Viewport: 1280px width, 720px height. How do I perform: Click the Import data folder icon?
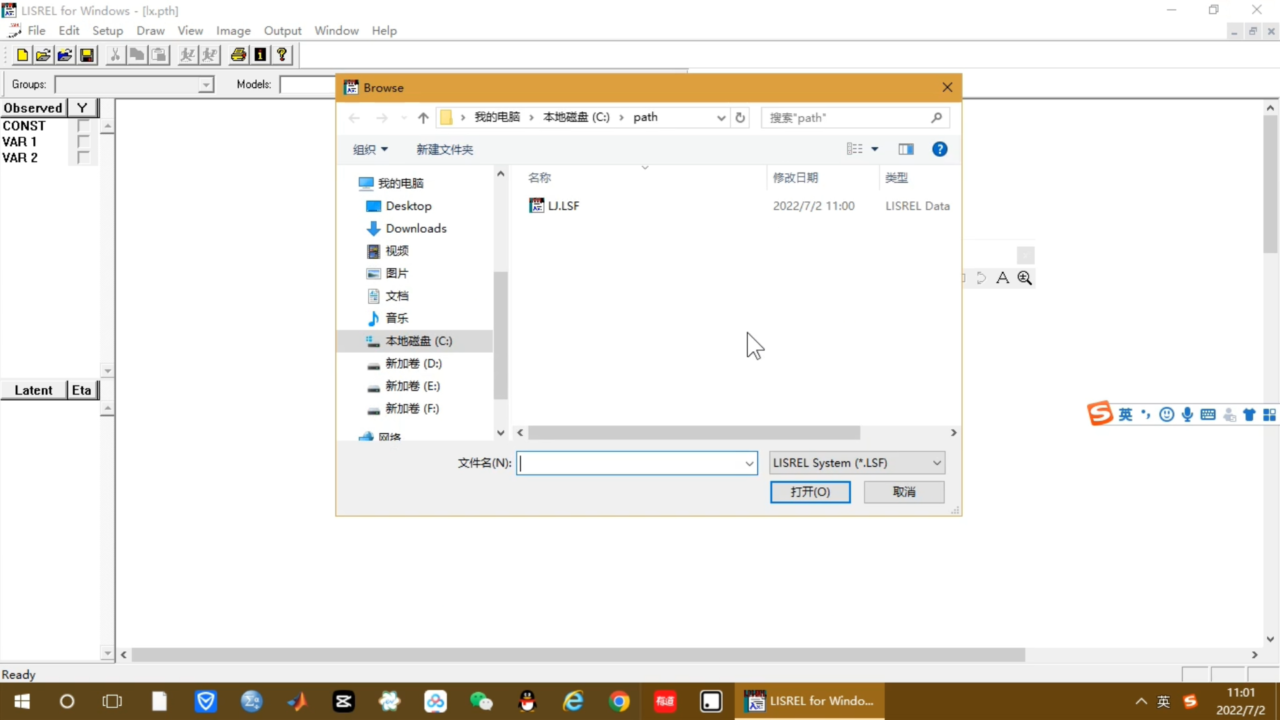pos(65,55)
